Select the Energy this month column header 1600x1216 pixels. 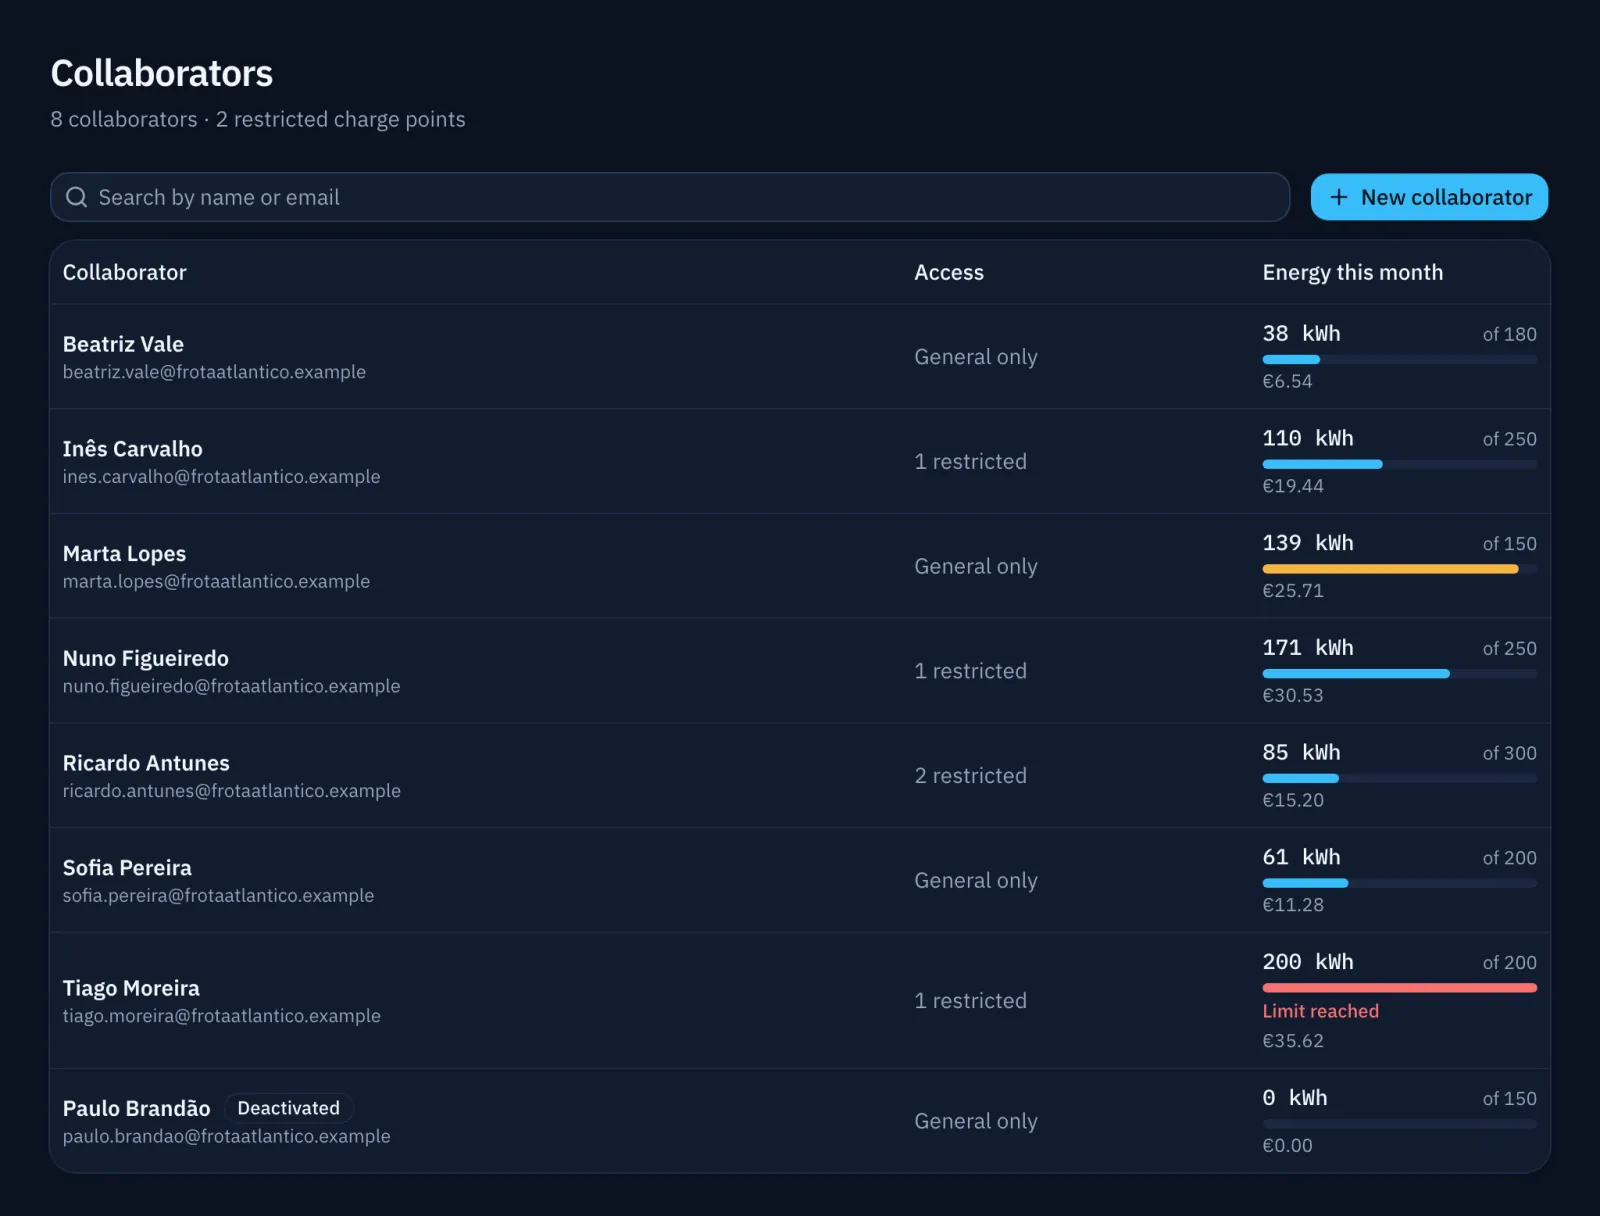pyautogui.click(x=1353, y=272)
